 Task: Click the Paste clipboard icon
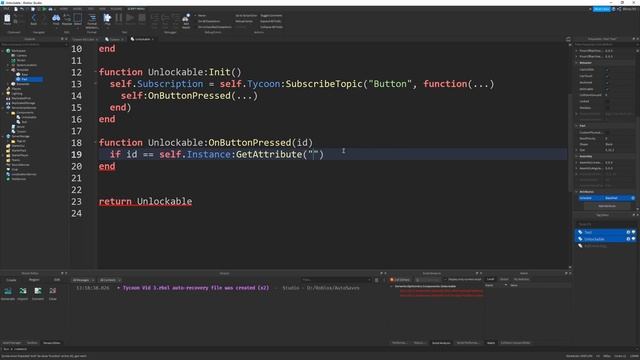point(7,18)
